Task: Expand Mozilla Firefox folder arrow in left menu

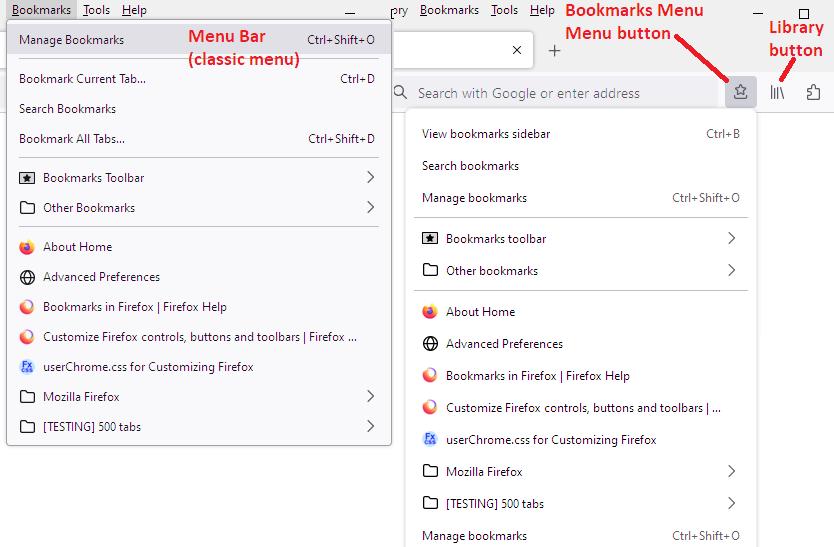Action: (370, 397)
